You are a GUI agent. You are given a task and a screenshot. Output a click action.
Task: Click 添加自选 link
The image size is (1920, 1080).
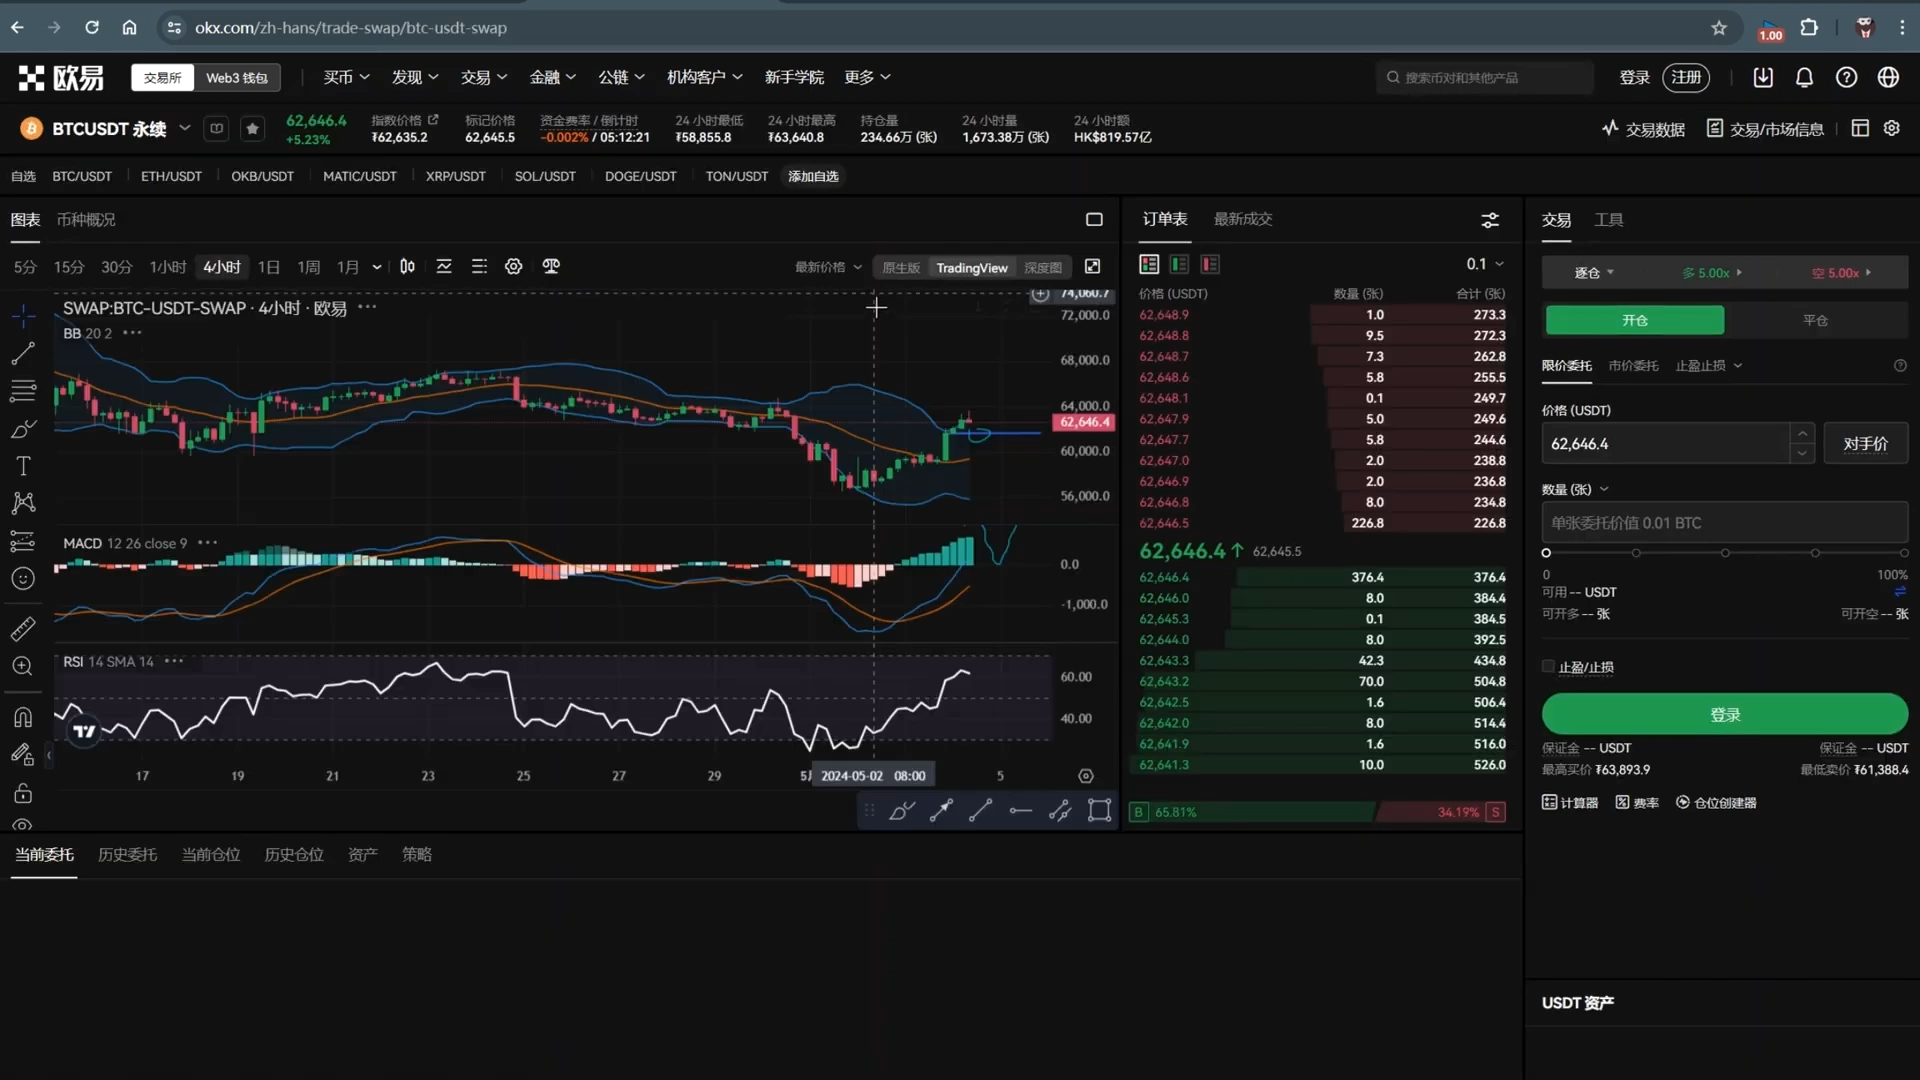coord(813,176)
